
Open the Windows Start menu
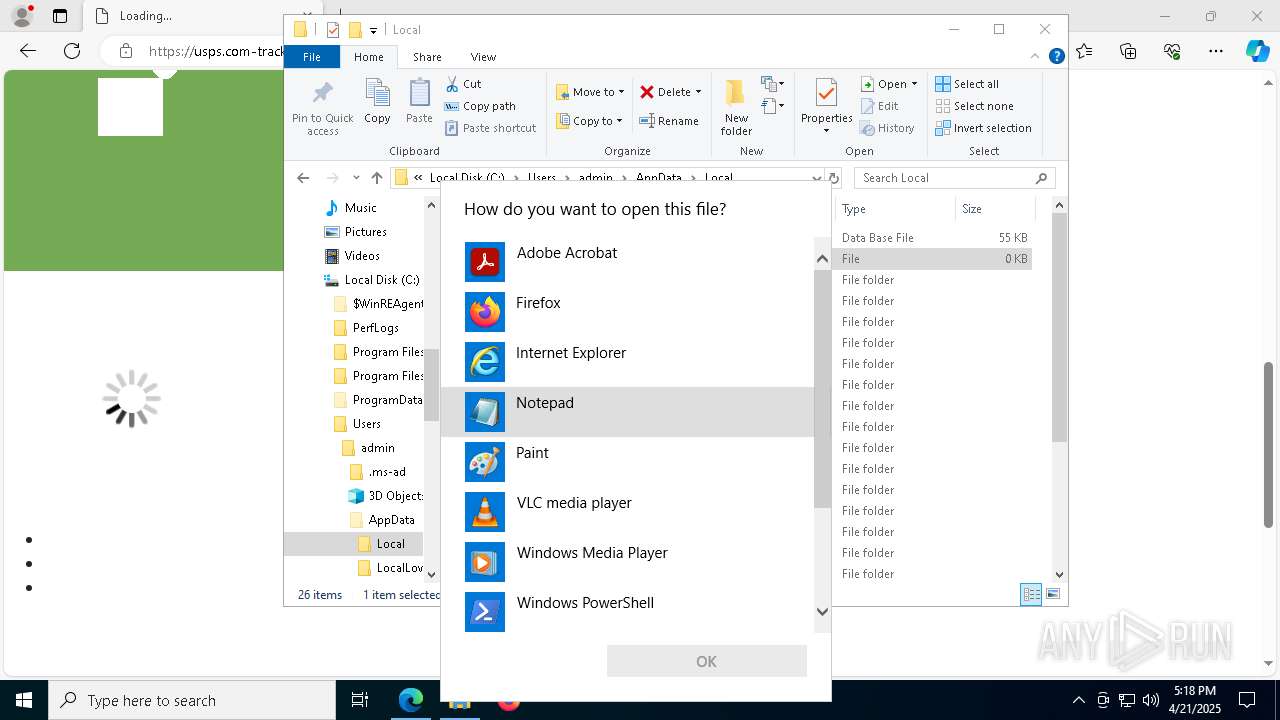pos(24,700)
